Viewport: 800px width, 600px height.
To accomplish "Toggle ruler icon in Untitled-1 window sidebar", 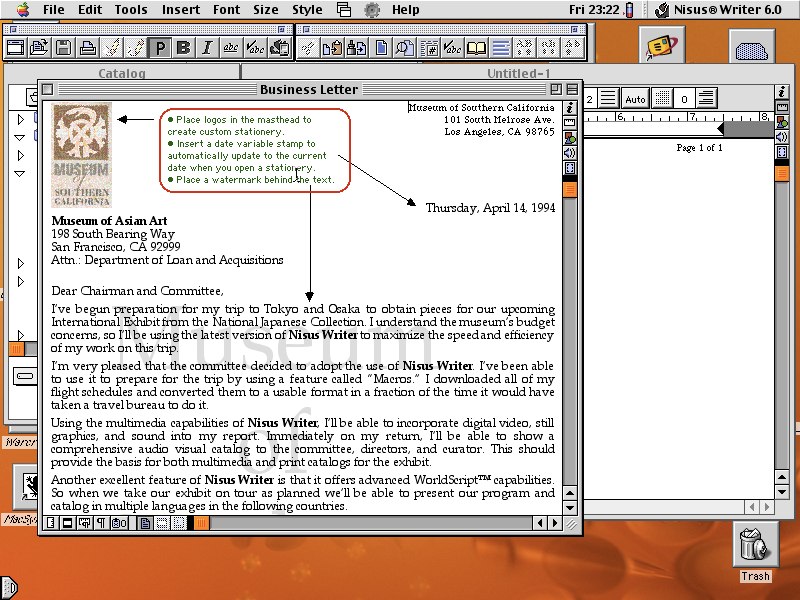I will [x=782, y=107].
